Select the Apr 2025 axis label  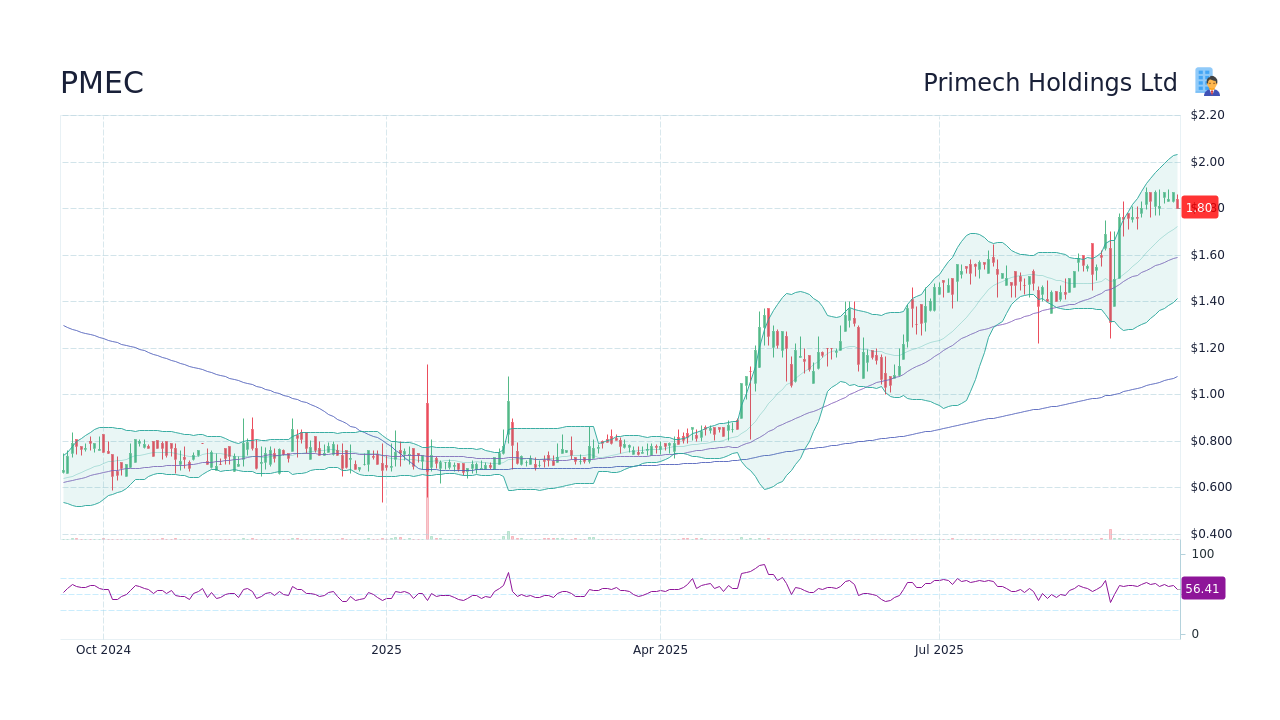point(659,649)
